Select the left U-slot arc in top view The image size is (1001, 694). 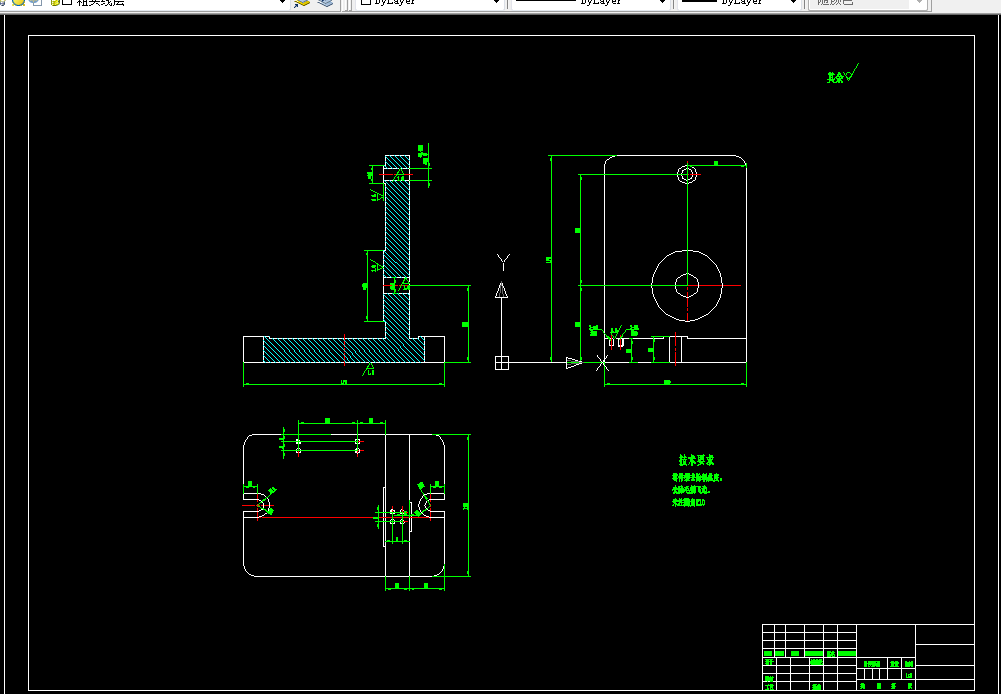pyautogui.click(x=265, y=504)
